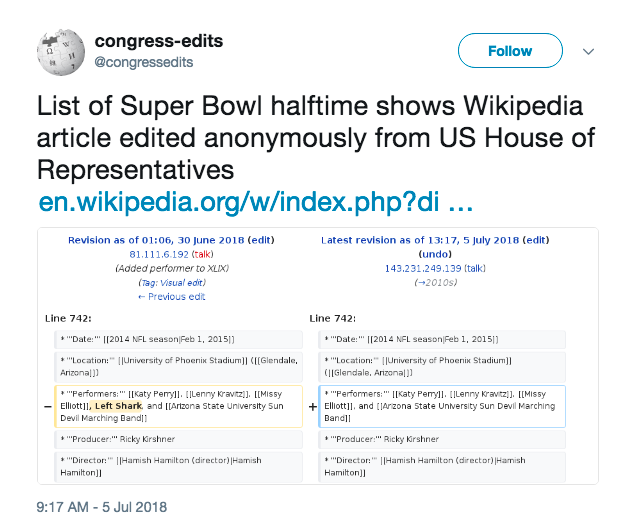Click the highlighted Left Shark removed text
The image size is (630, 525).
pos(118,406)
